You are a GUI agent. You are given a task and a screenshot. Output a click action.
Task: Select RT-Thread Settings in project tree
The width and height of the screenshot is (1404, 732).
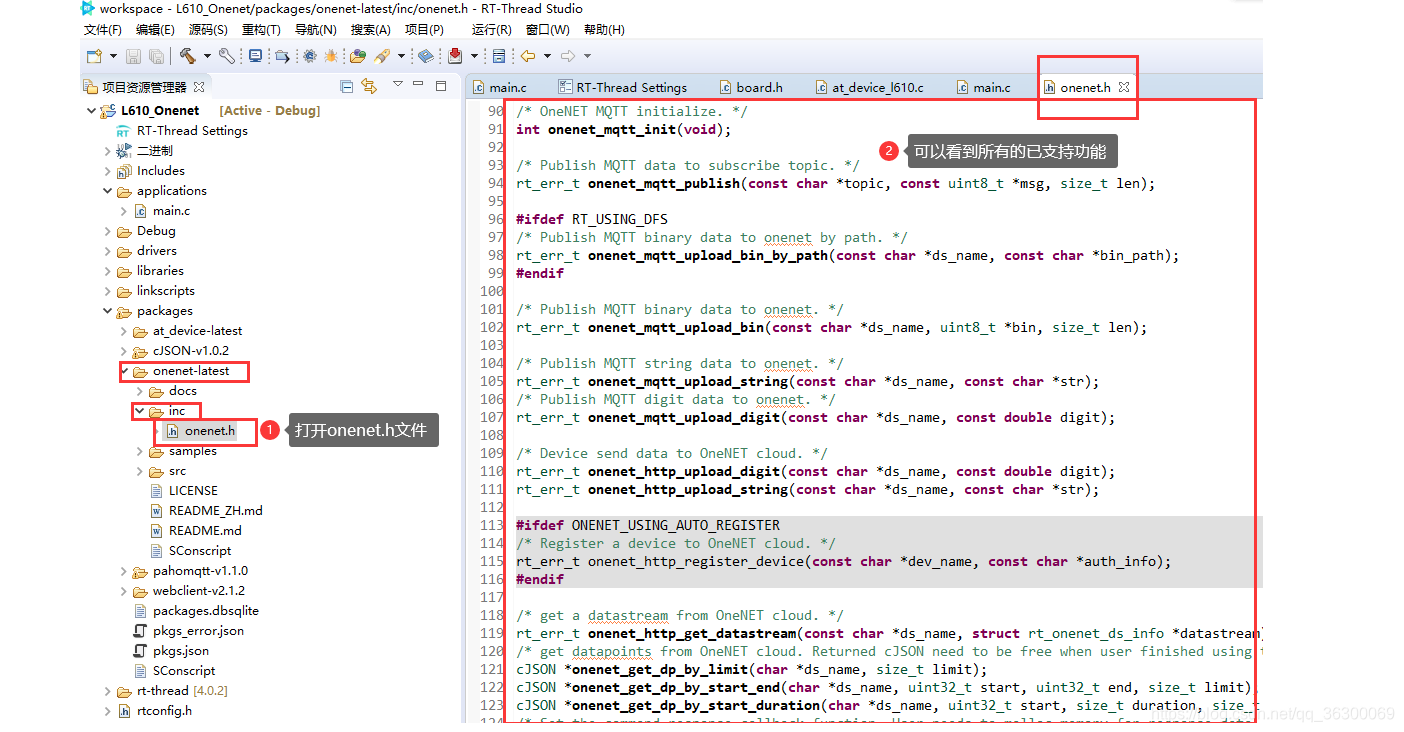tap(182, 131)
